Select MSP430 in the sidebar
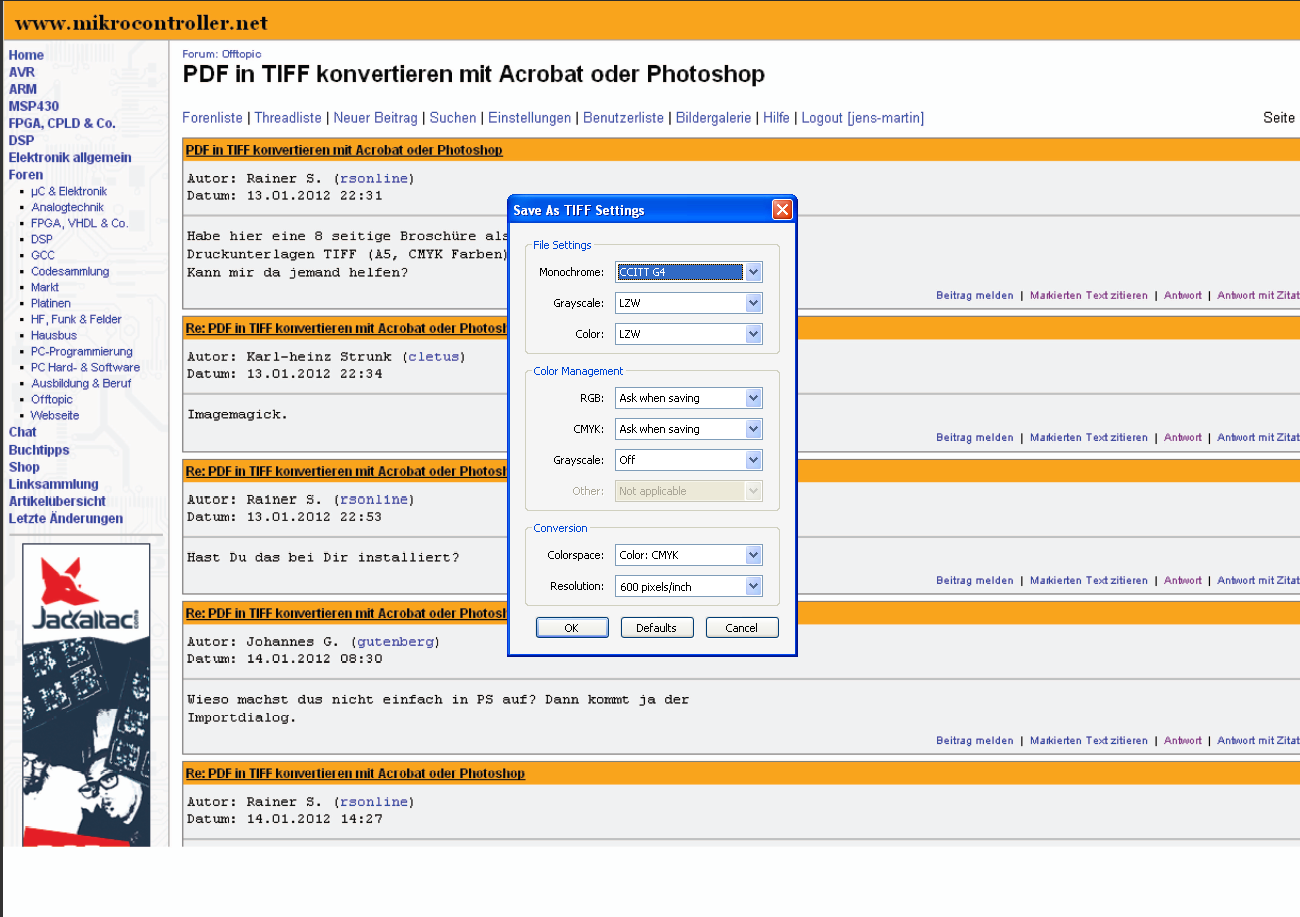 point(32,106)
